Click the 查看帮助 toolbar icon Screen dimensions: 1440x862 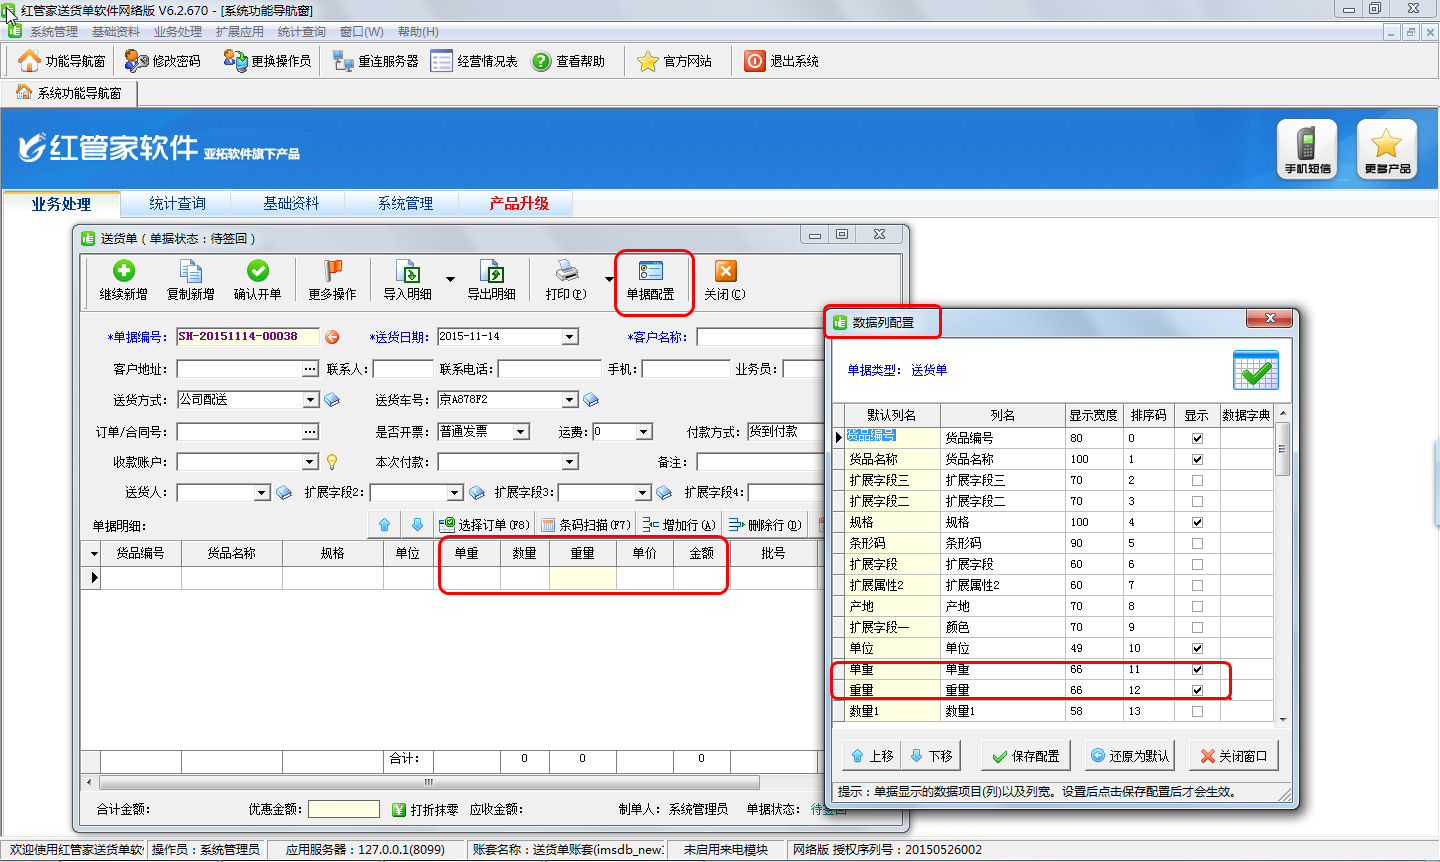pos(541,61)
